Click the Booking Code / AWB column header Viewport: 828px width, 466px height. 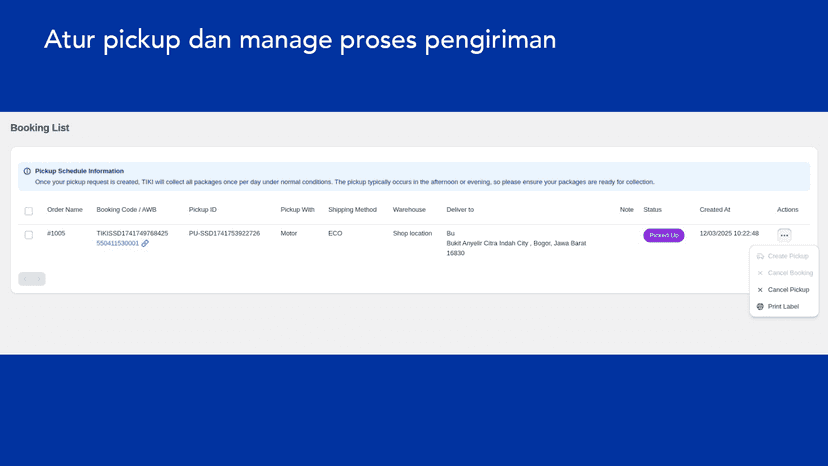(x=126, y=210)
